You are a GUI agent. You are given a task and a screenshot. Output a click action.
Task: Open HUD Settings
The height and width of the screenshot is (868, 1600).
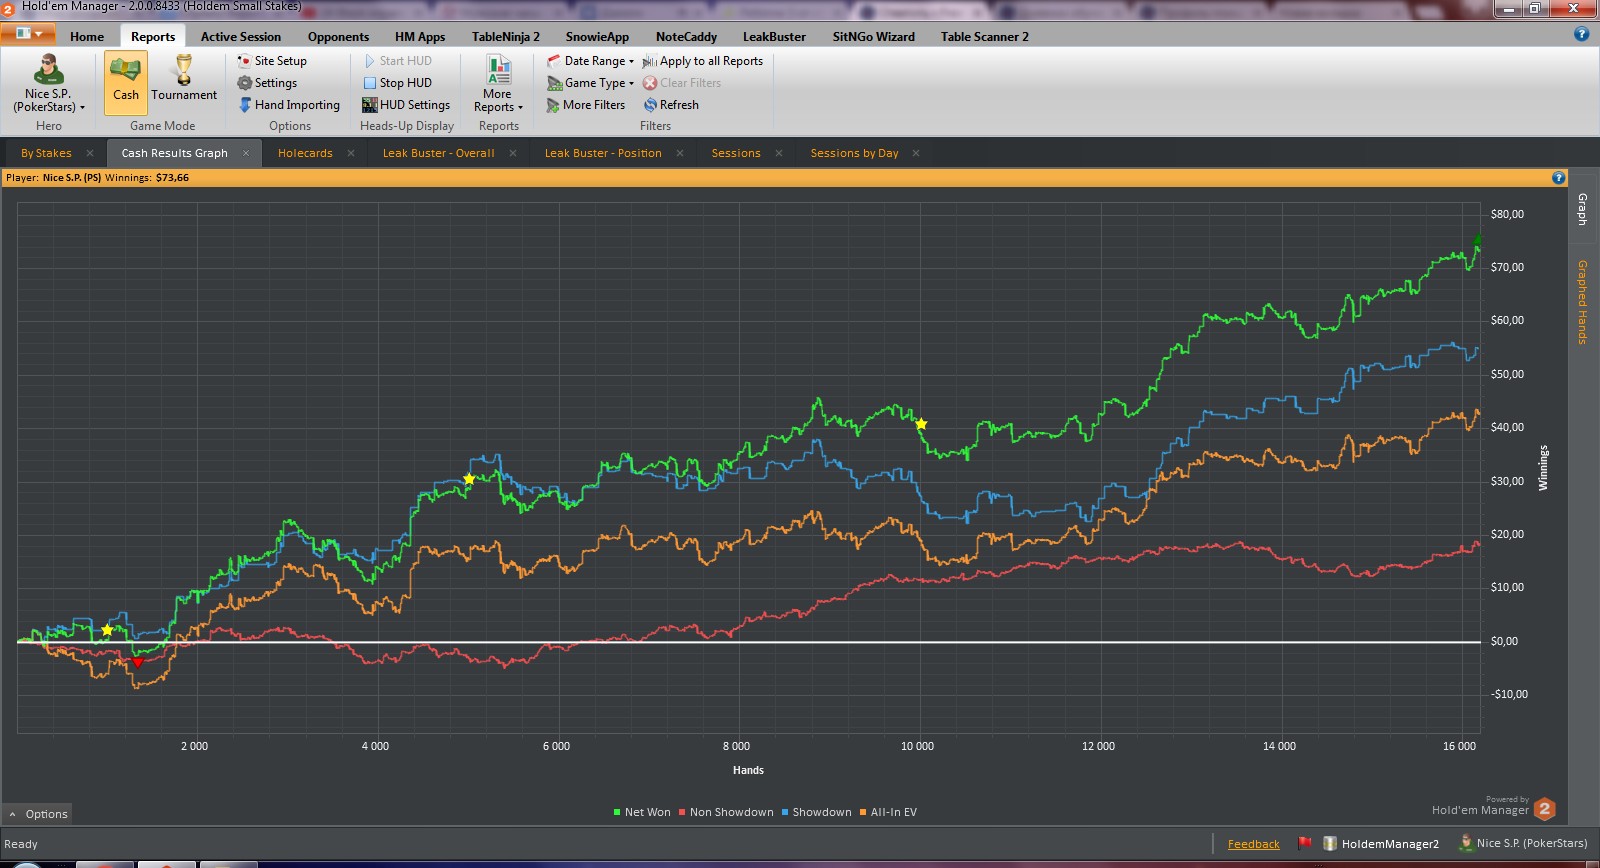[406, 105]
